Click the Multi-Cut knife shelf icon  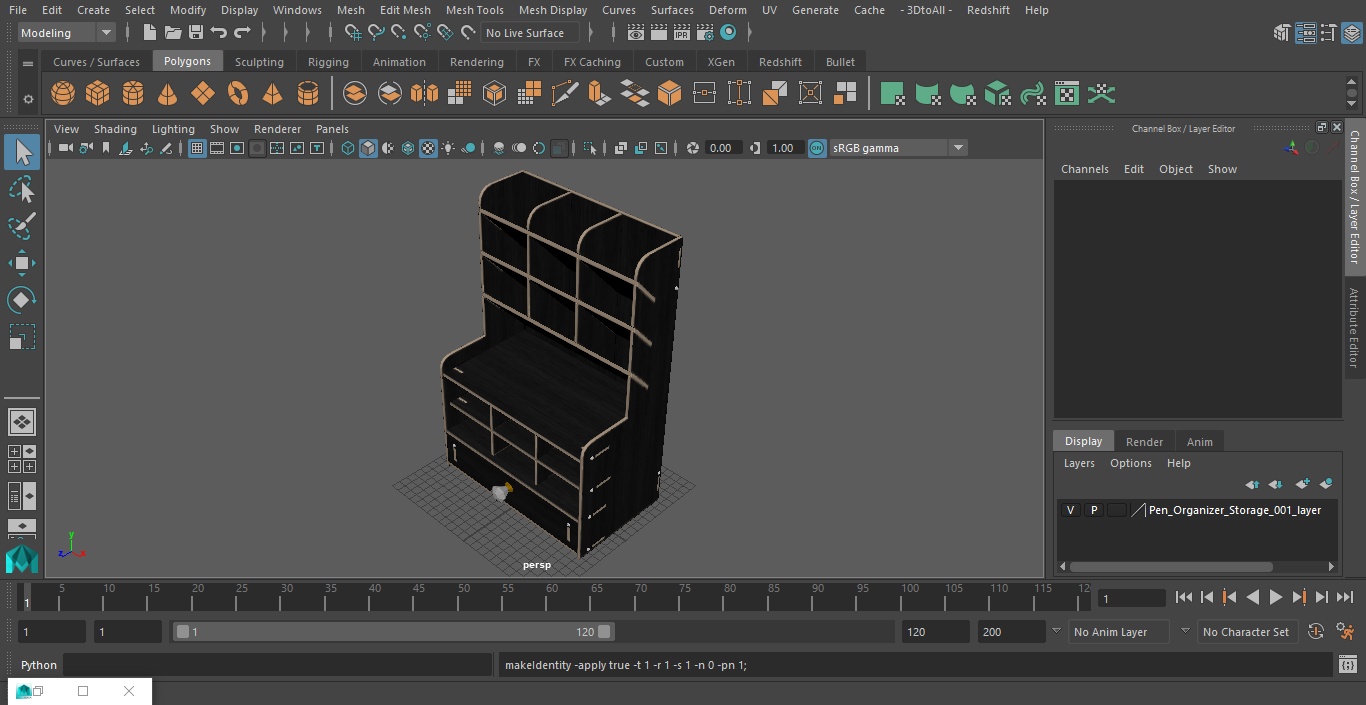565,94
